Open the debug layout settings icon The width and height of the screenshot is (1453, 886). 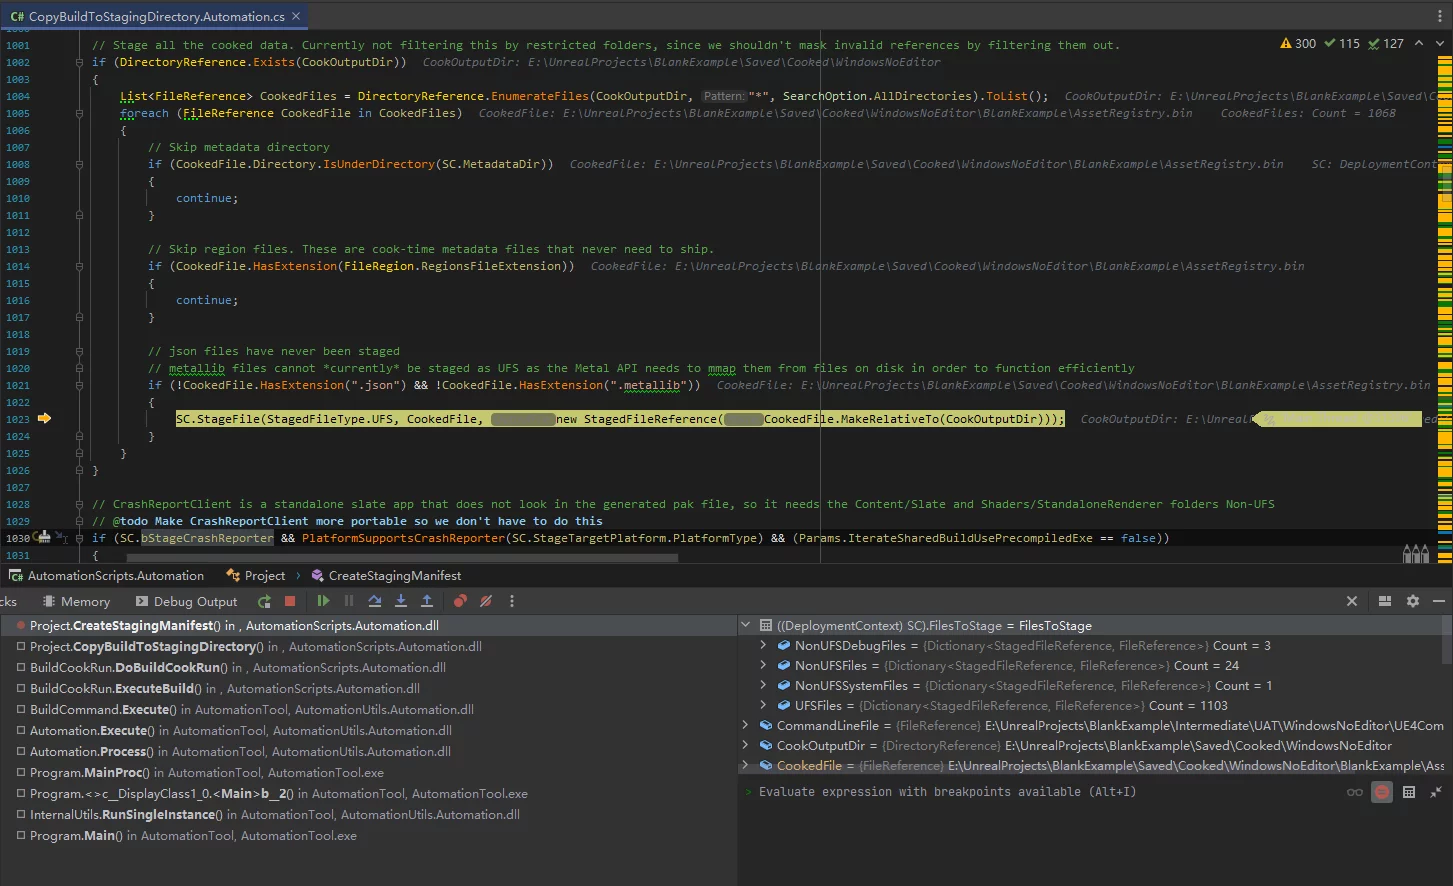coord(1385,601)
